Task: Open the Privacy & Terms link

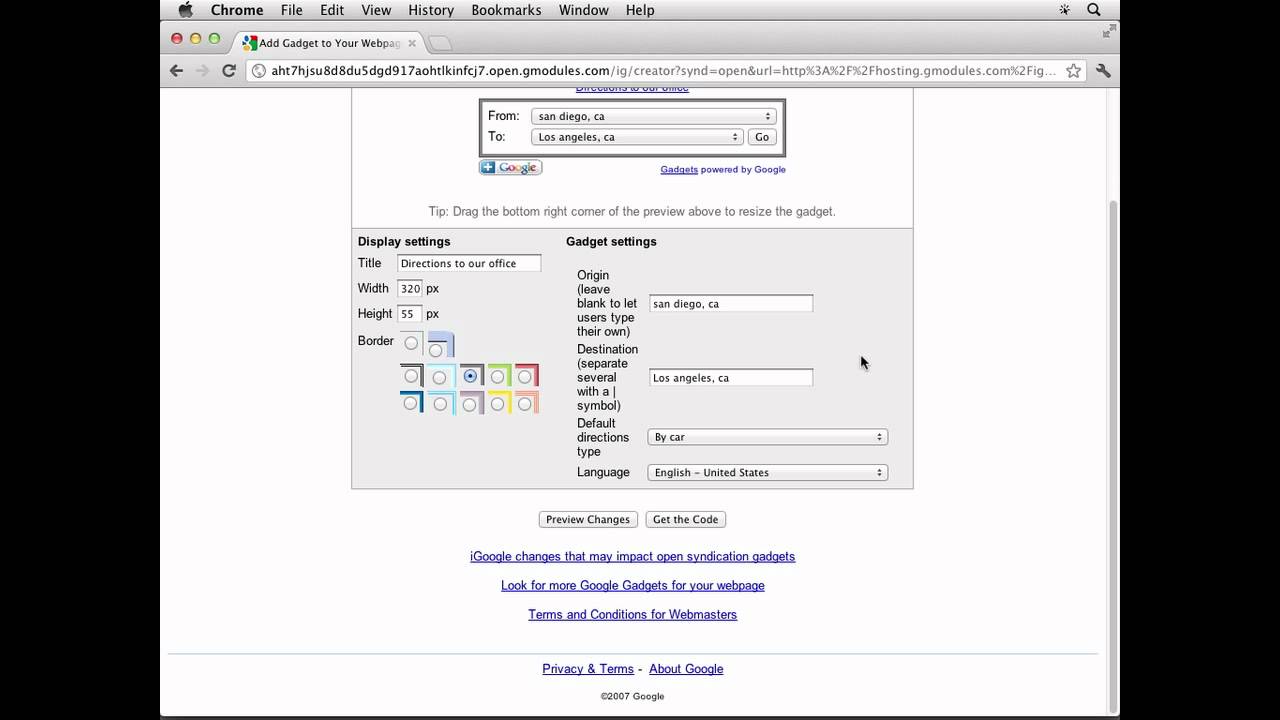Action: pos(588,669)
